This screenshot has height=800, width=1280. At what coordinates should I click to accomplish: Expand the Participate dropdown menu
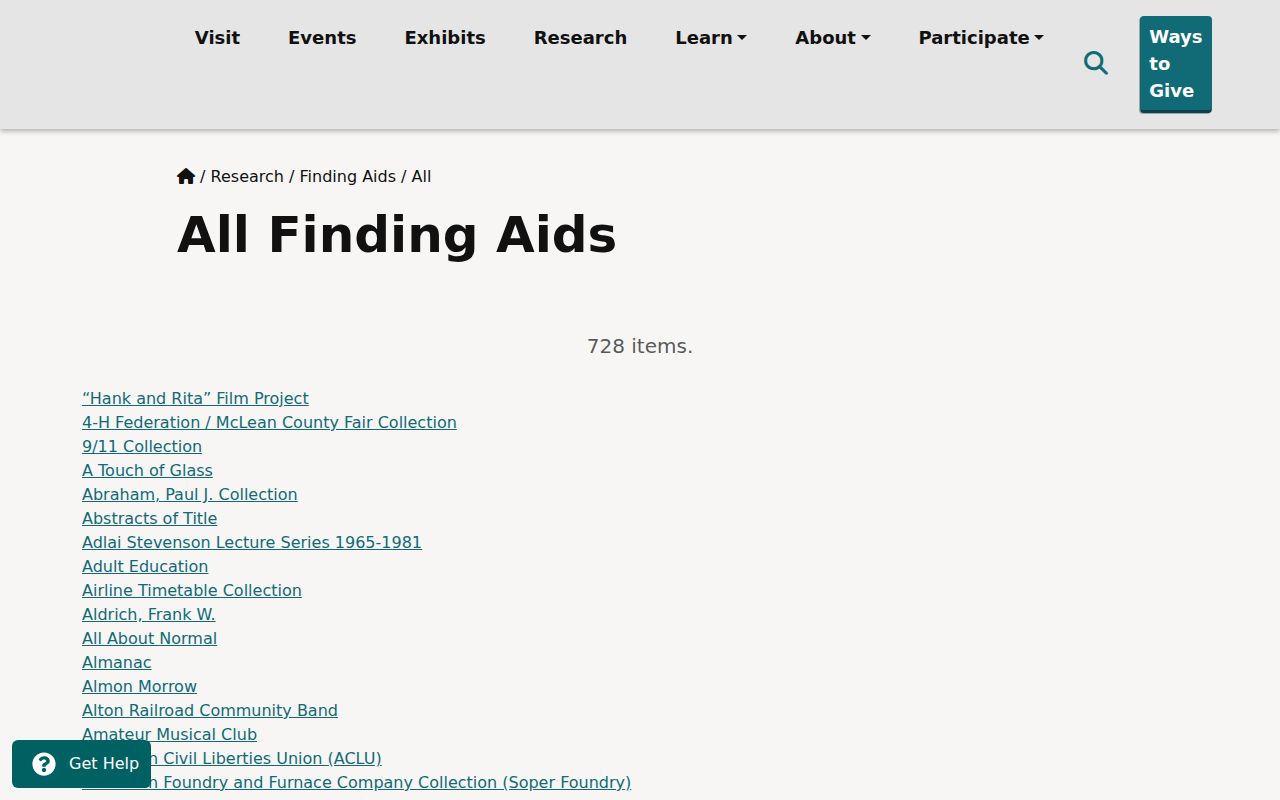pyautogui.click(x=981, y=38)
